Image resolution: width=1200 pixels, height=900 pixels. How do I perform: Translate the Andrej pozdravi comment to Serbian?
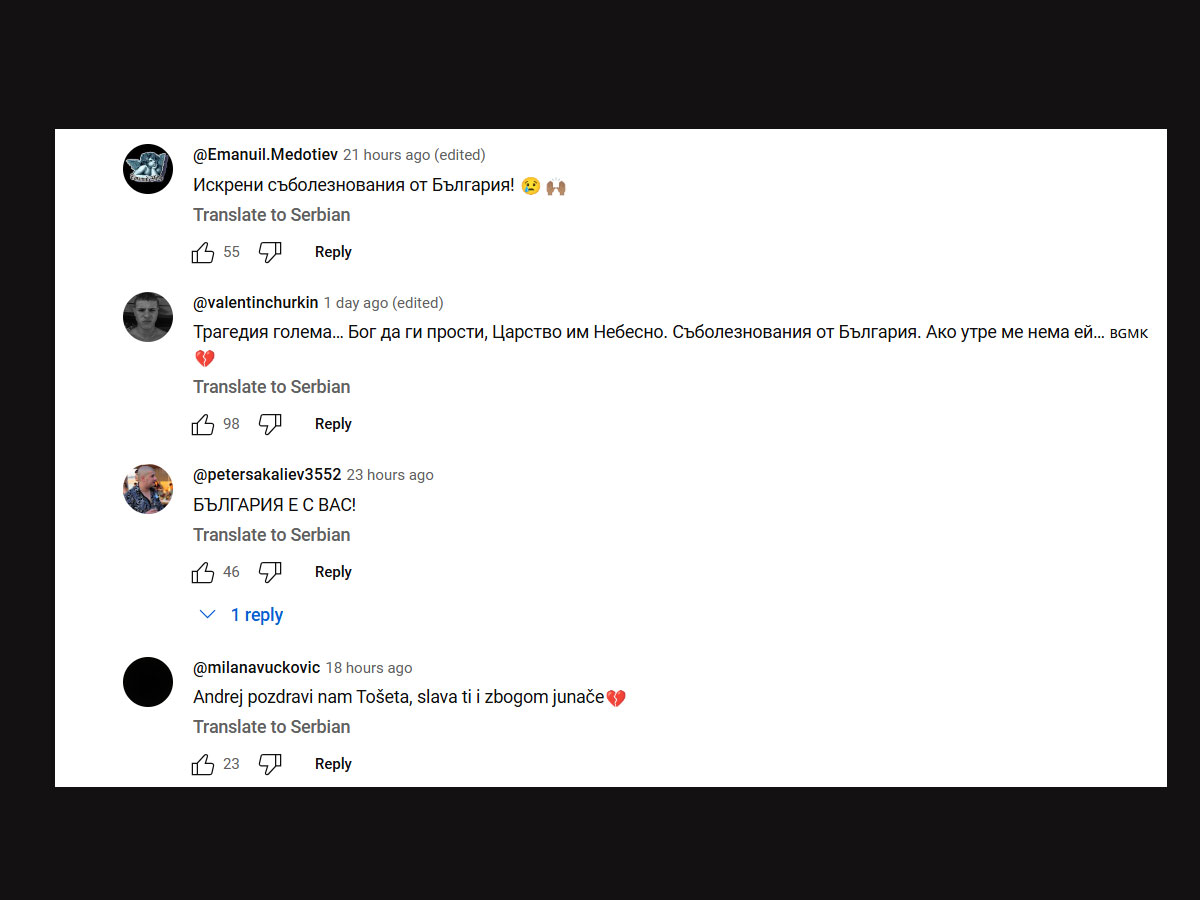[272, 727]
